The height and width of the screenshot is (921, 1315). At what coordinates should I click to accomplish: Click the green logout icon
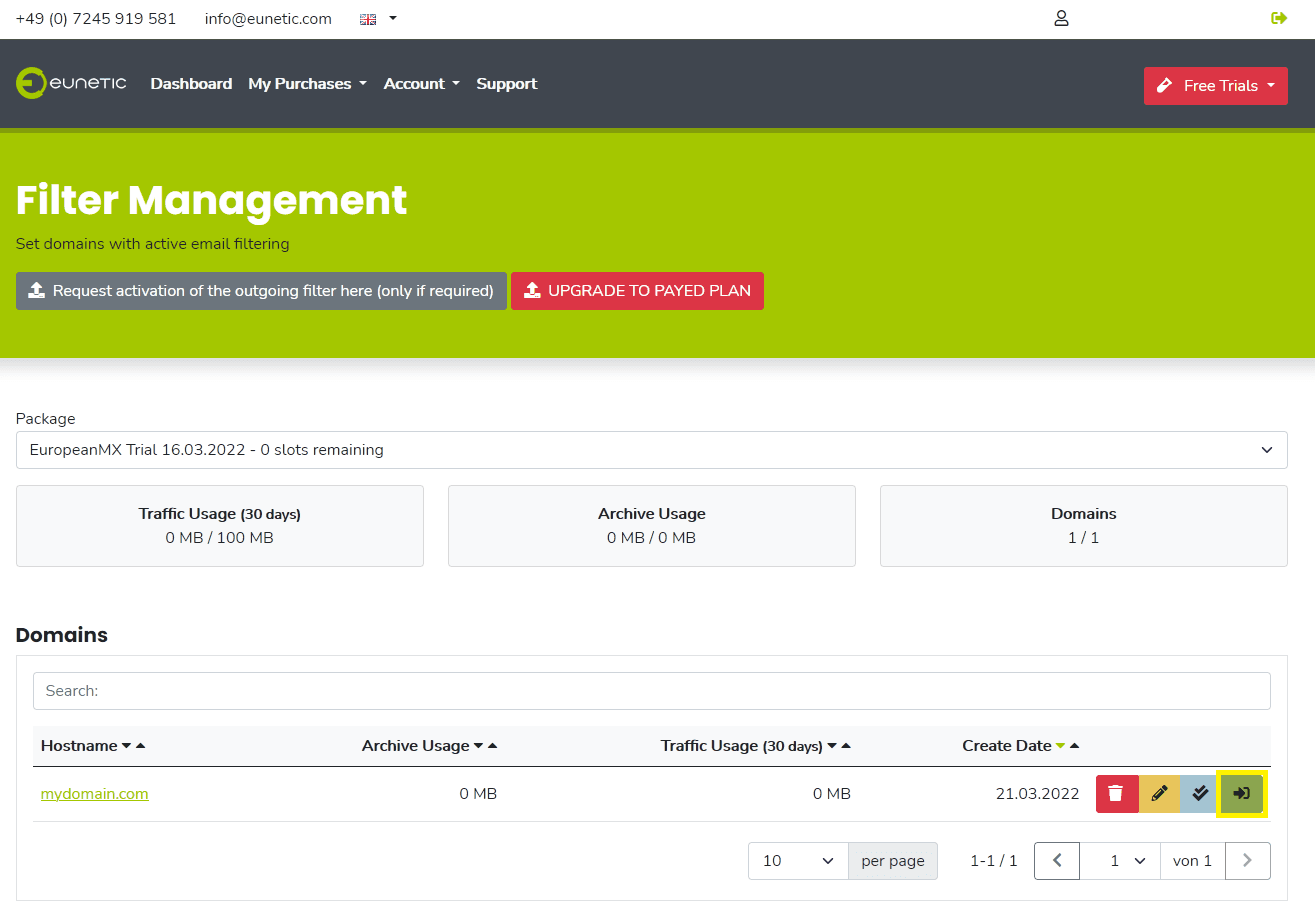point(1279,18)
